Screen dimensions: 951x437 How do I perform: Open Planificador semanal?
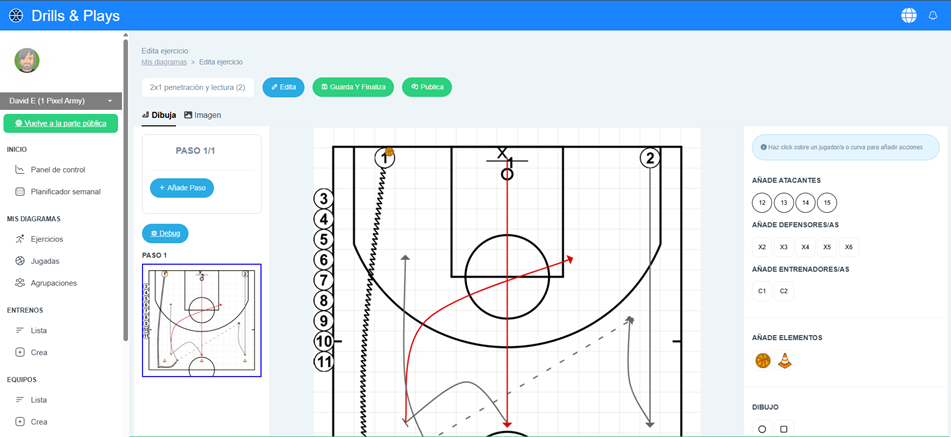click(66, 192)
